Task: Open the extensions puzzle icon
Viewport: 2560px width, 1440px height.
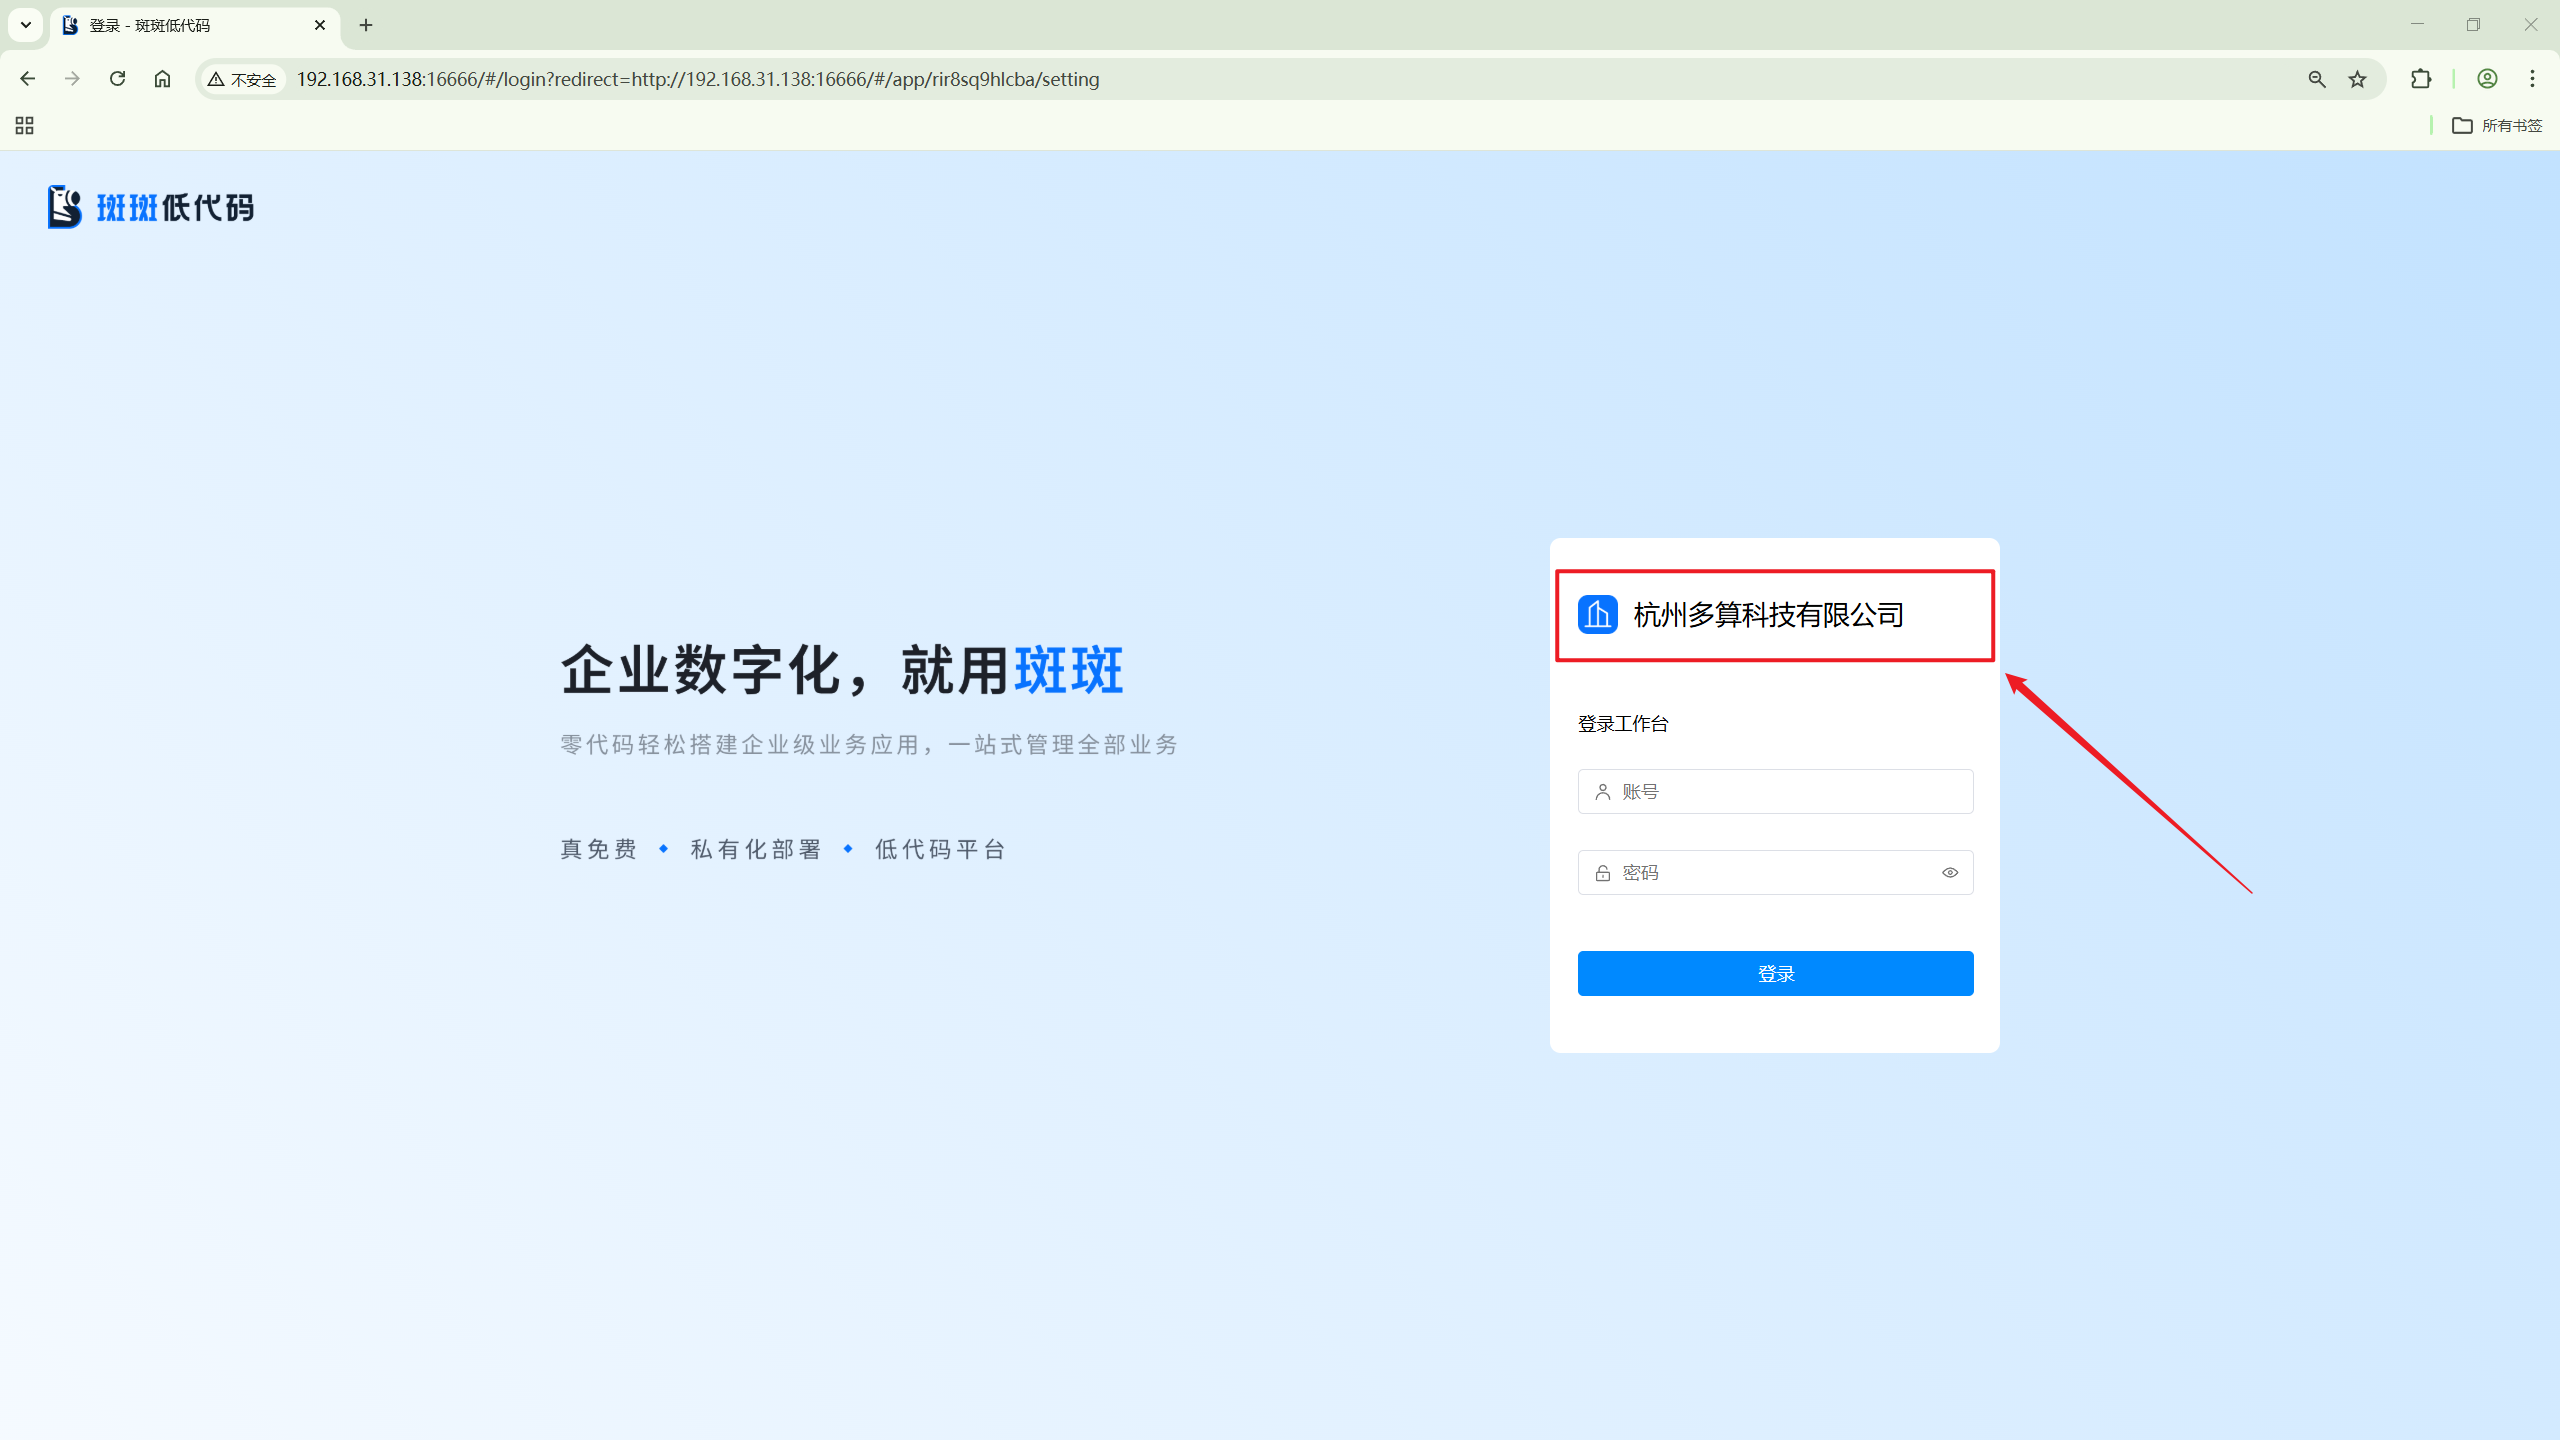Action: (2420, 79)
